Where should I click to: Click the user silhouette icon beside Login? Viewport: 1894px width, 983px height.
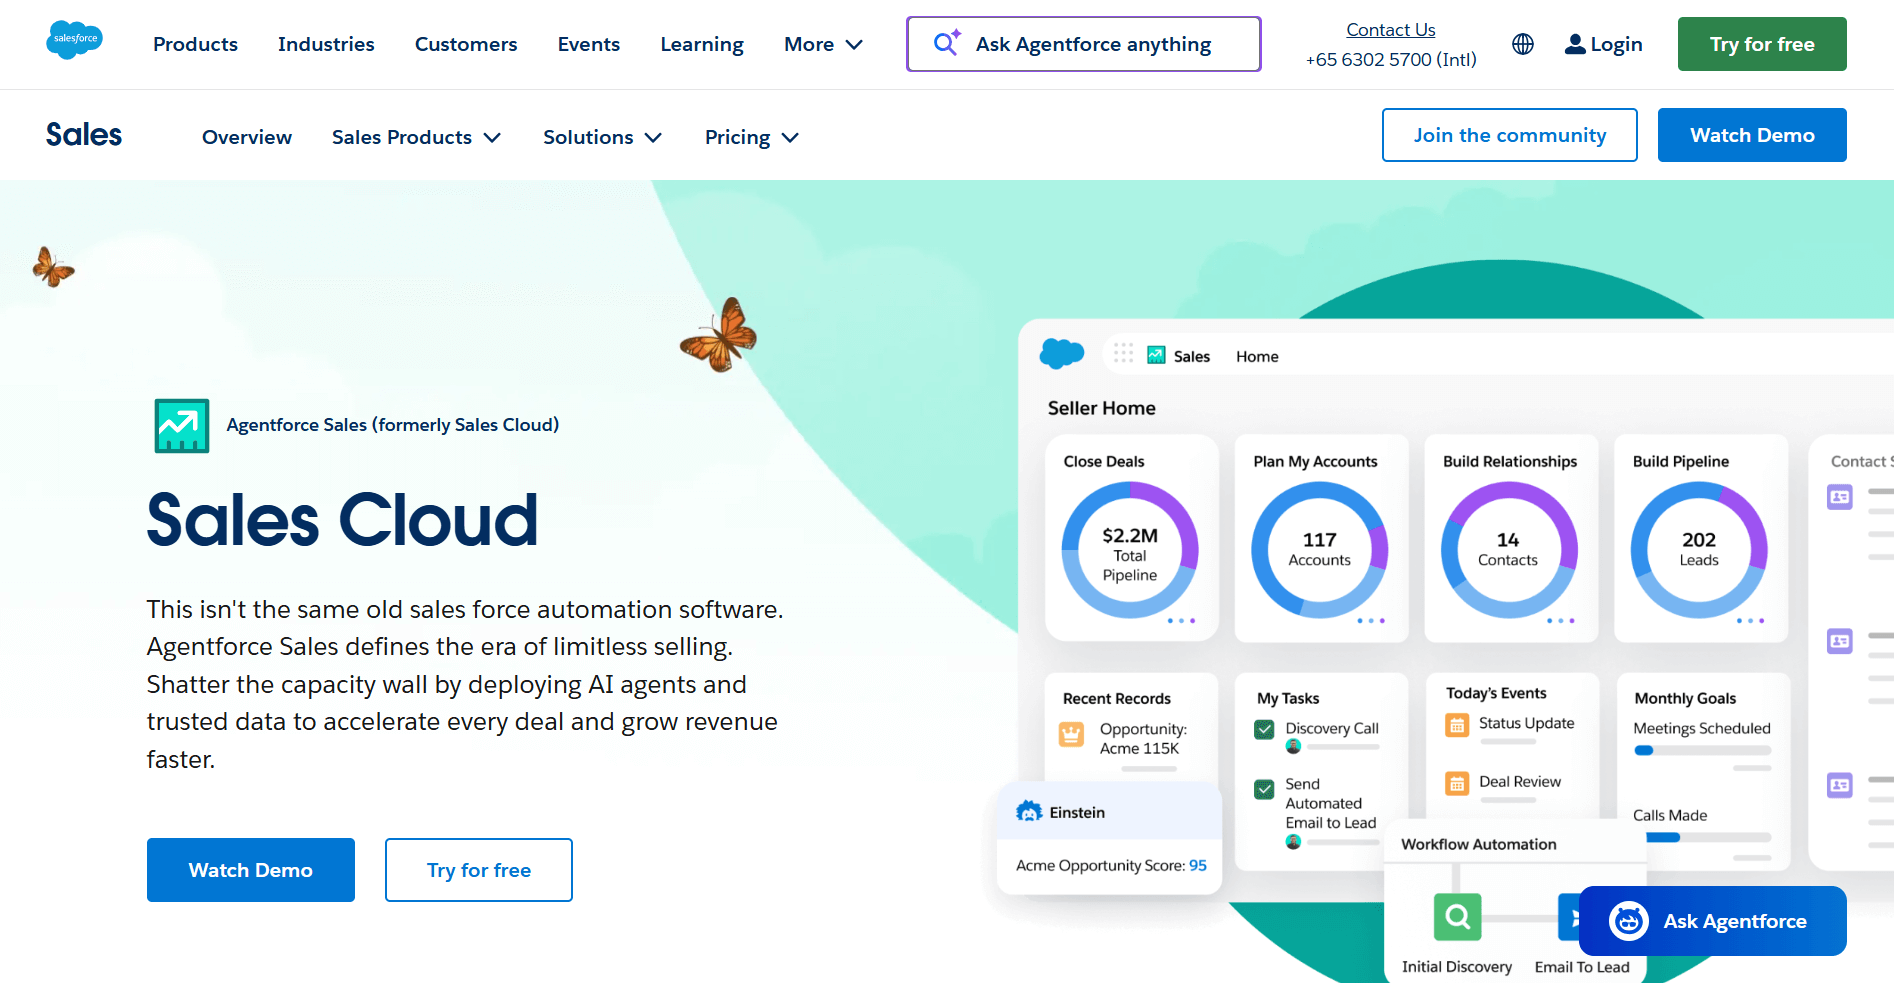[x=1575, y=44]
